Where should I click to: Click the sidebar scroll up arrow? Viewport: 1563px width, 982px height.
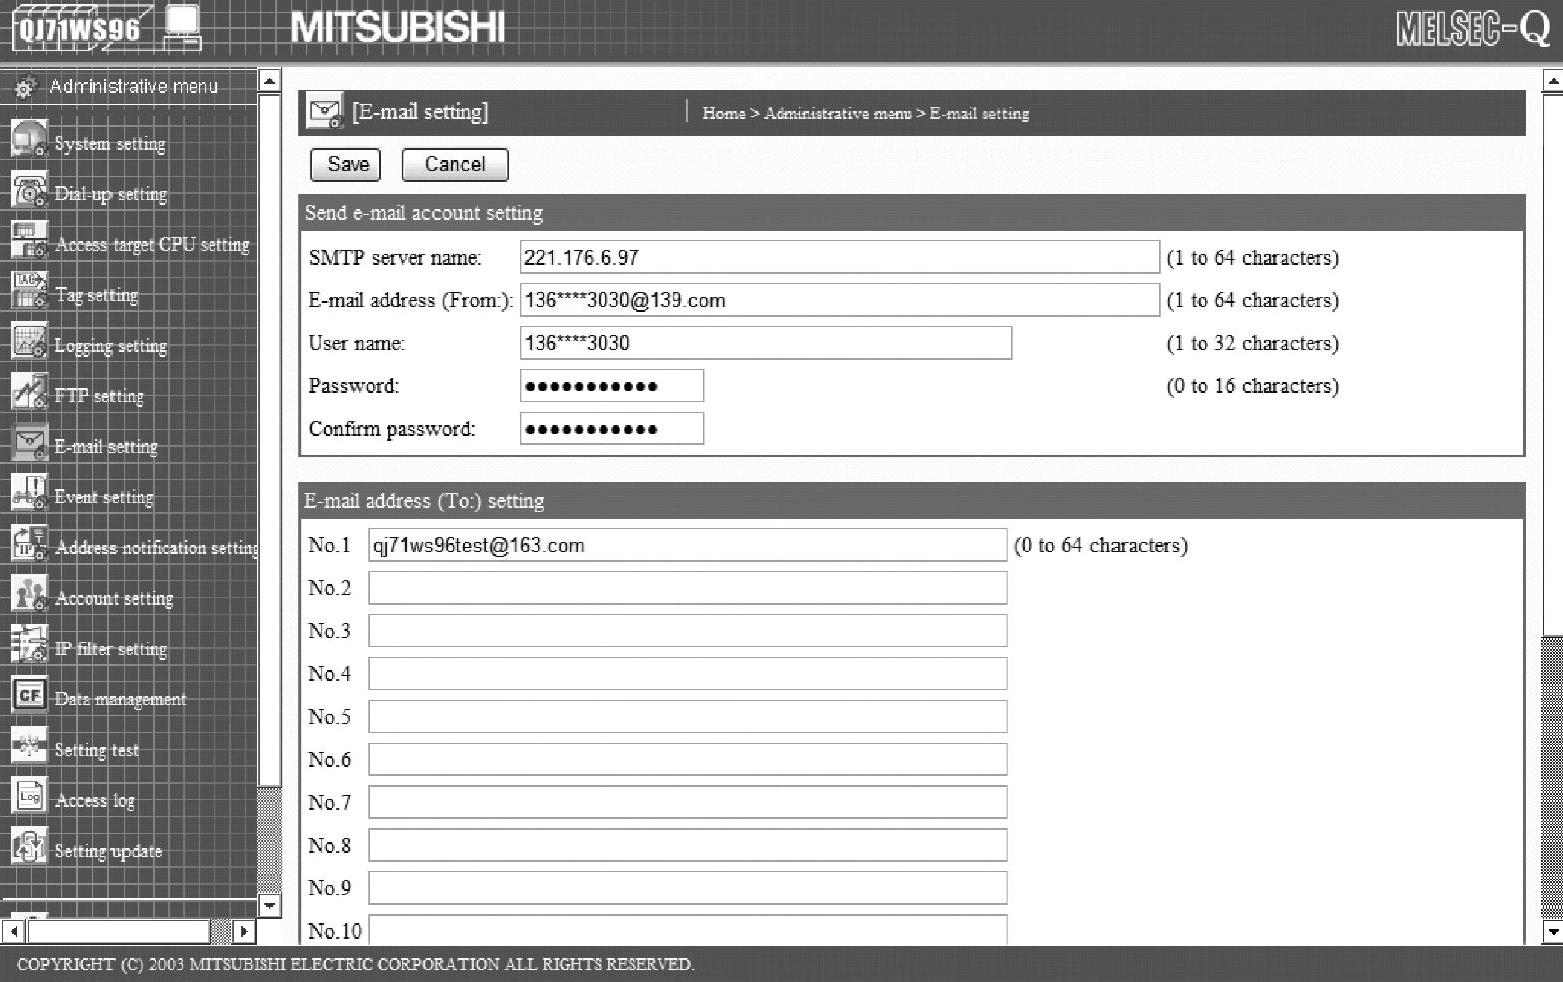tap(269, 81)
